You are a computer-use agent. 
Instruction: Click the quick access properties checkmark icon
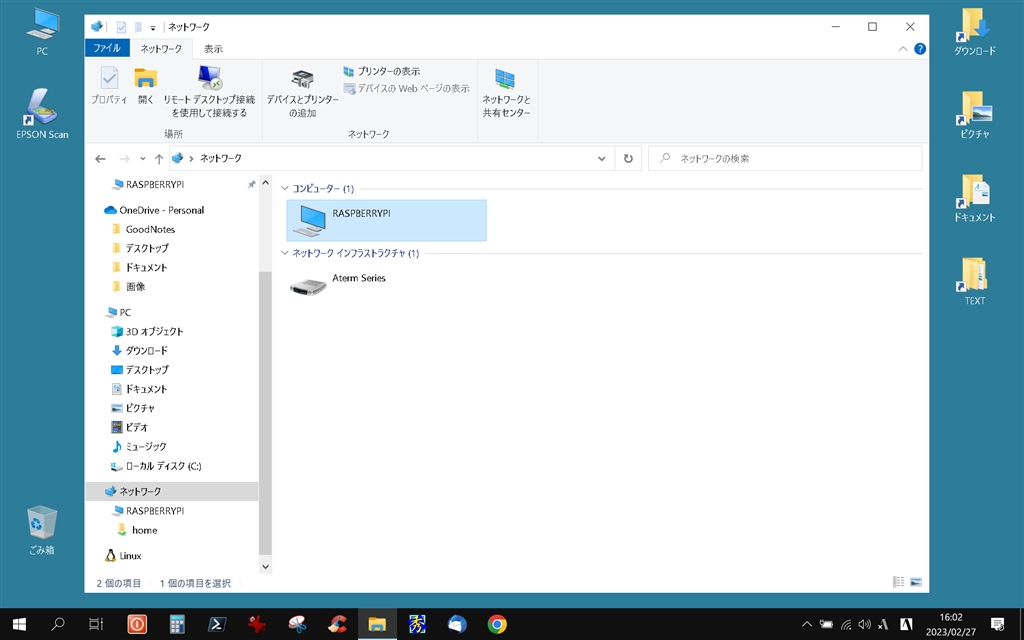tap(121, 27)
